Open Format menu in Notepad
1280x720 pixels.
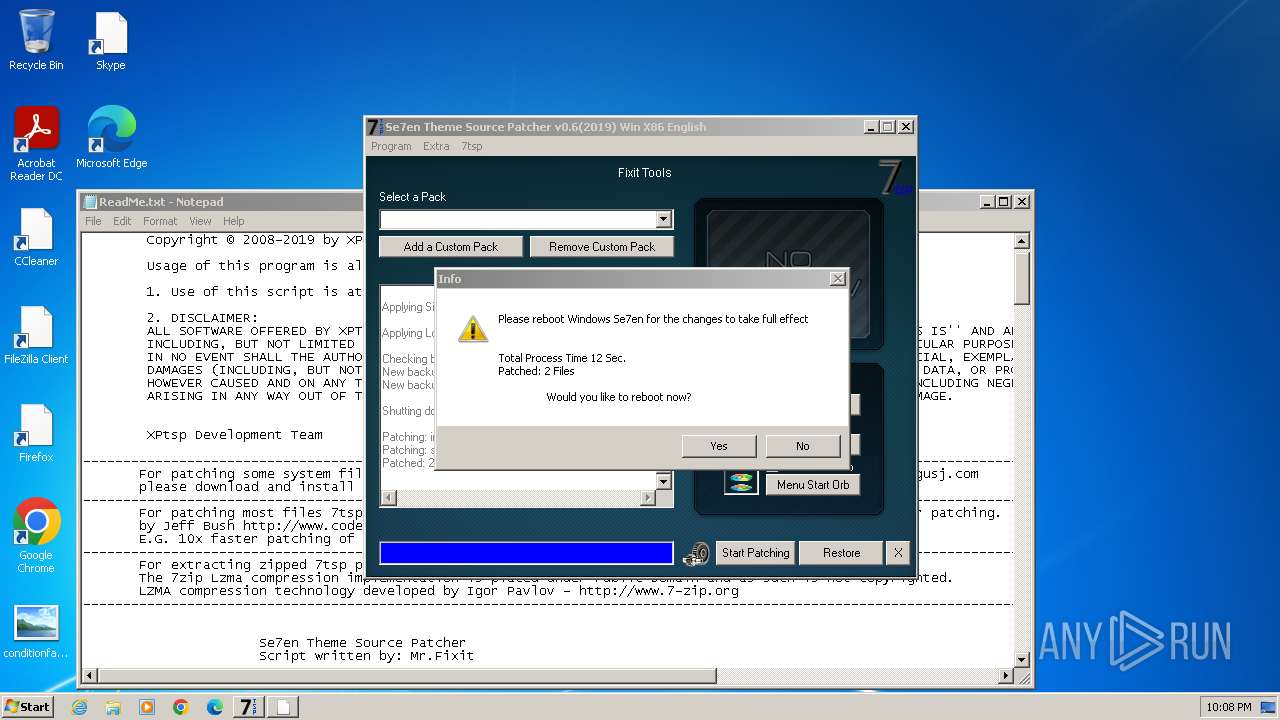[x=160, y=221]
